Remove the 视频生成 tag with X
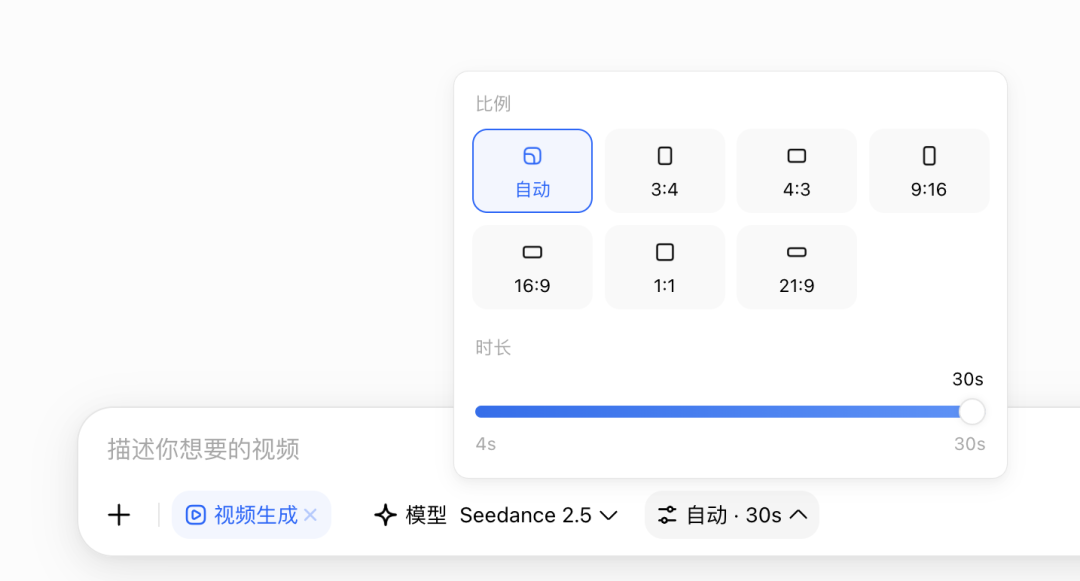The height and width of the screenshot is (581, 1080). click(x=311, y=515)
